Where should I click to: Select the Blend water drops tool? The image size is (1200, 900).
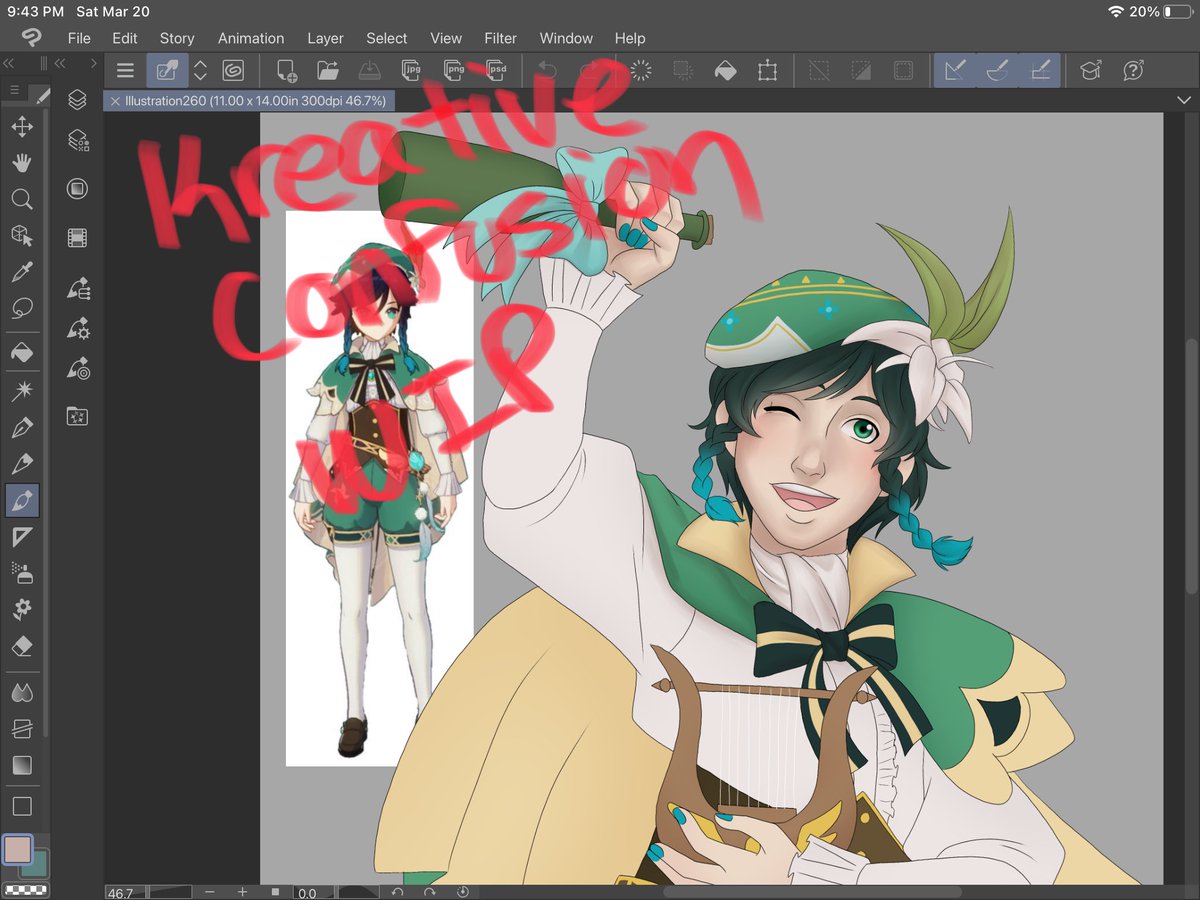tap(22, 692)
